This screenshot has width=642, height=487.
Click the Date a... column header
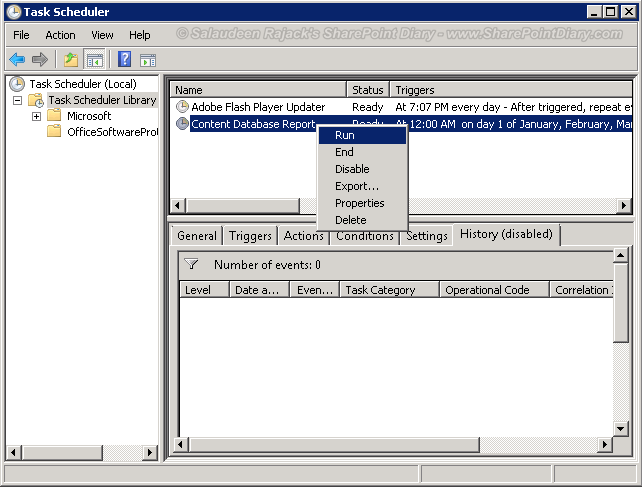tap(260, 290)
